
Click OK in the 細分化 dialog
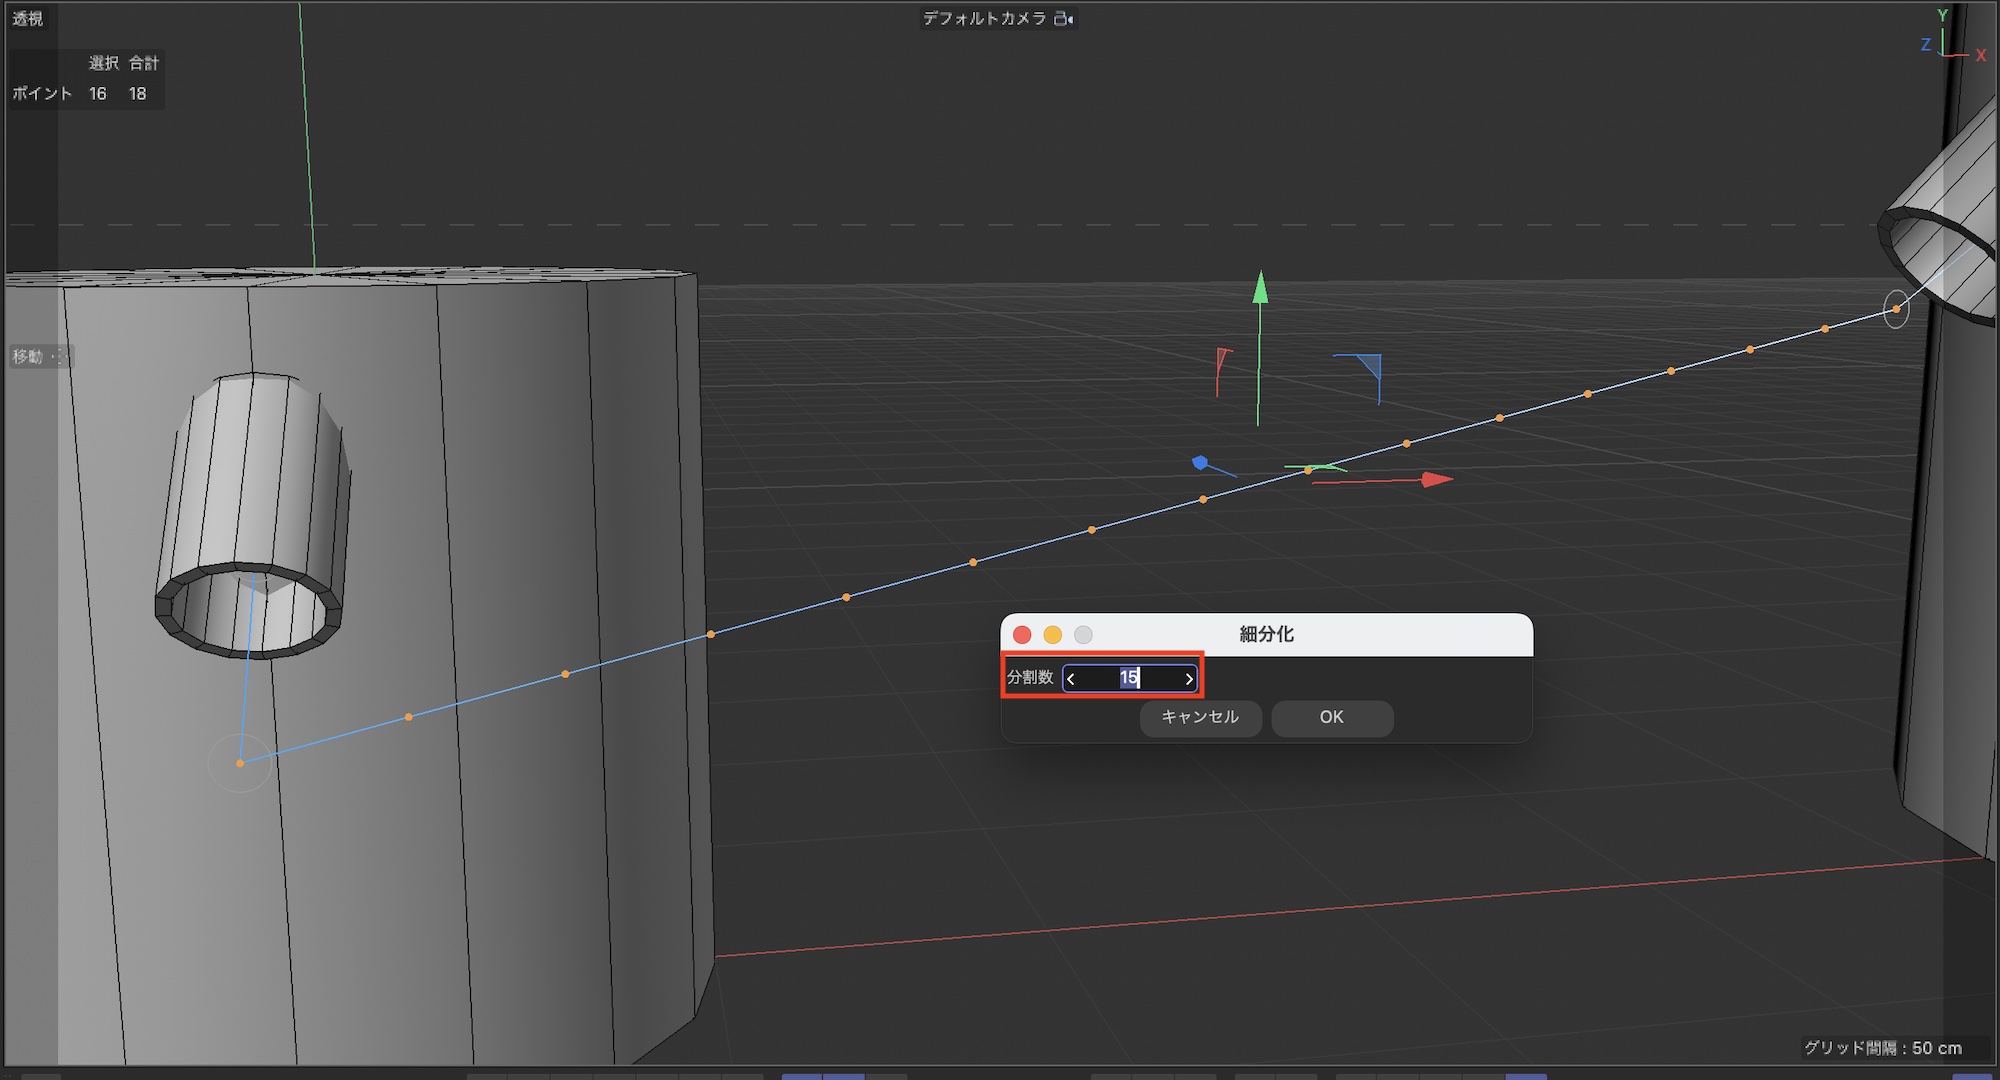point(1331,717)
